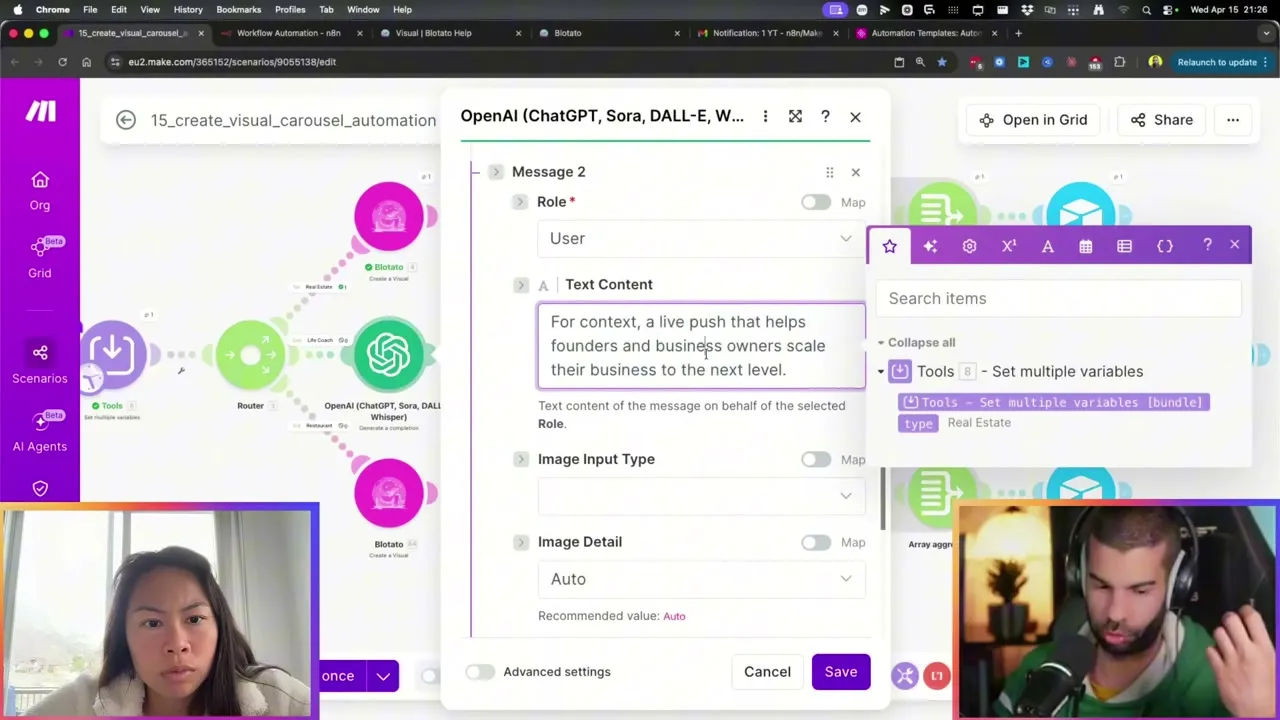
Task: Insert the Tools Set multiple variables bundle pill
Action: 1054,402
